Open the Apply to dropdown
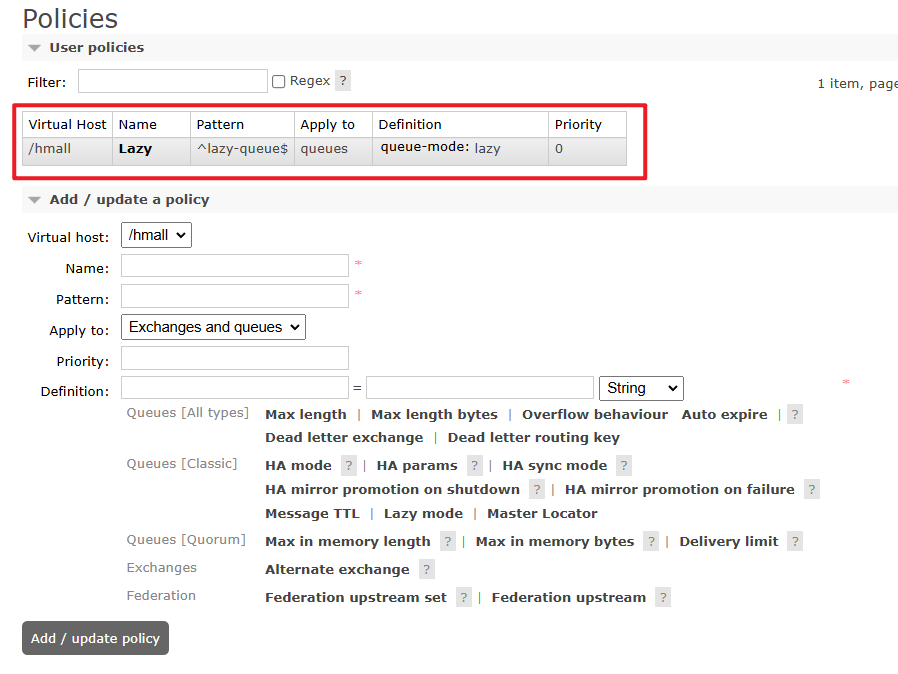This screenshot has height=674, width=898. pos(213,327)
